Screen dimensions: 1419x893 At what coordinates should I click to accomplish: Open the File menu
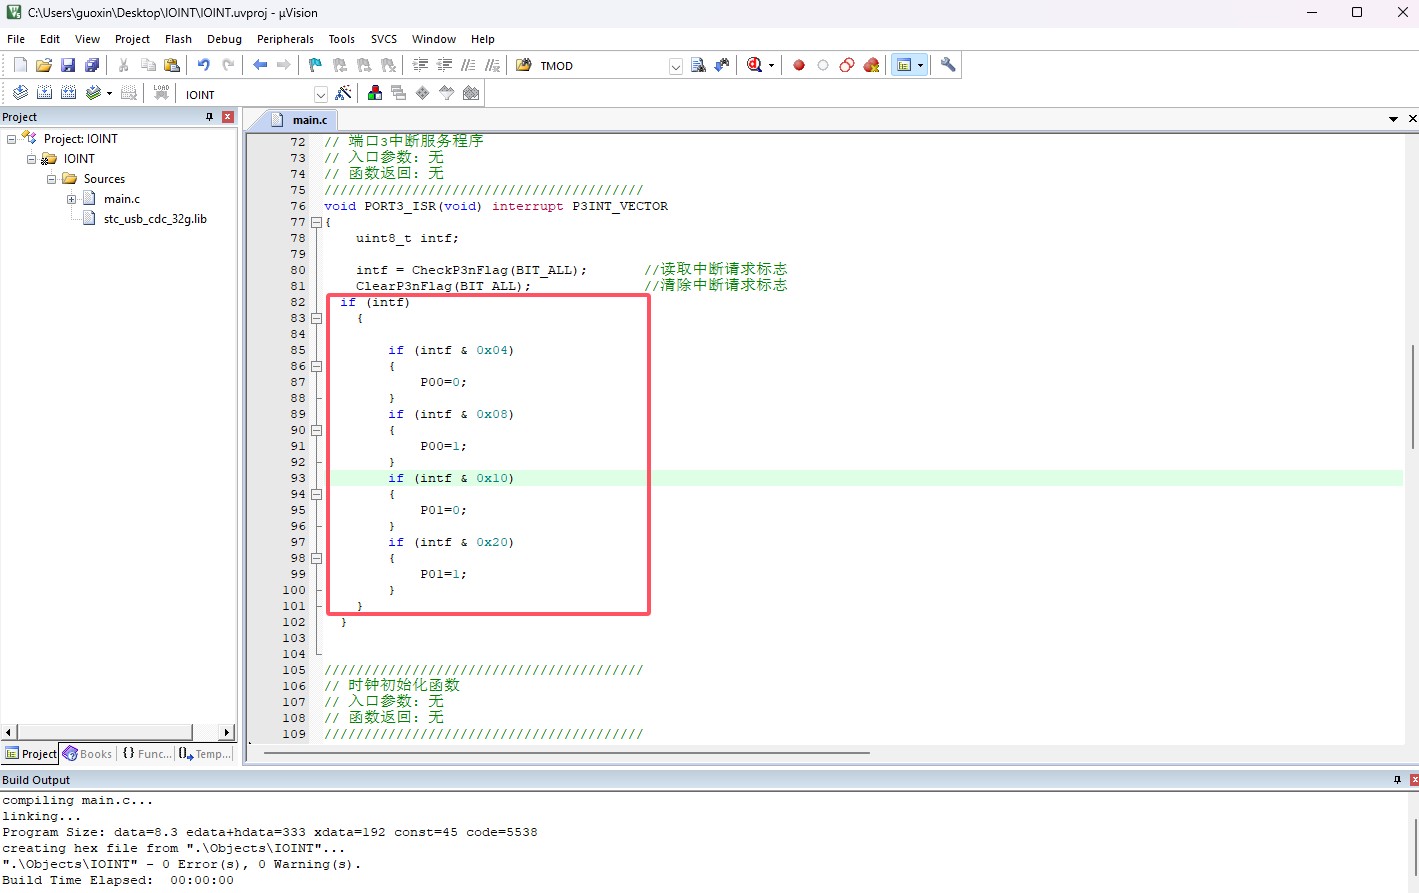pyautogui.click(x=16, y=39)
